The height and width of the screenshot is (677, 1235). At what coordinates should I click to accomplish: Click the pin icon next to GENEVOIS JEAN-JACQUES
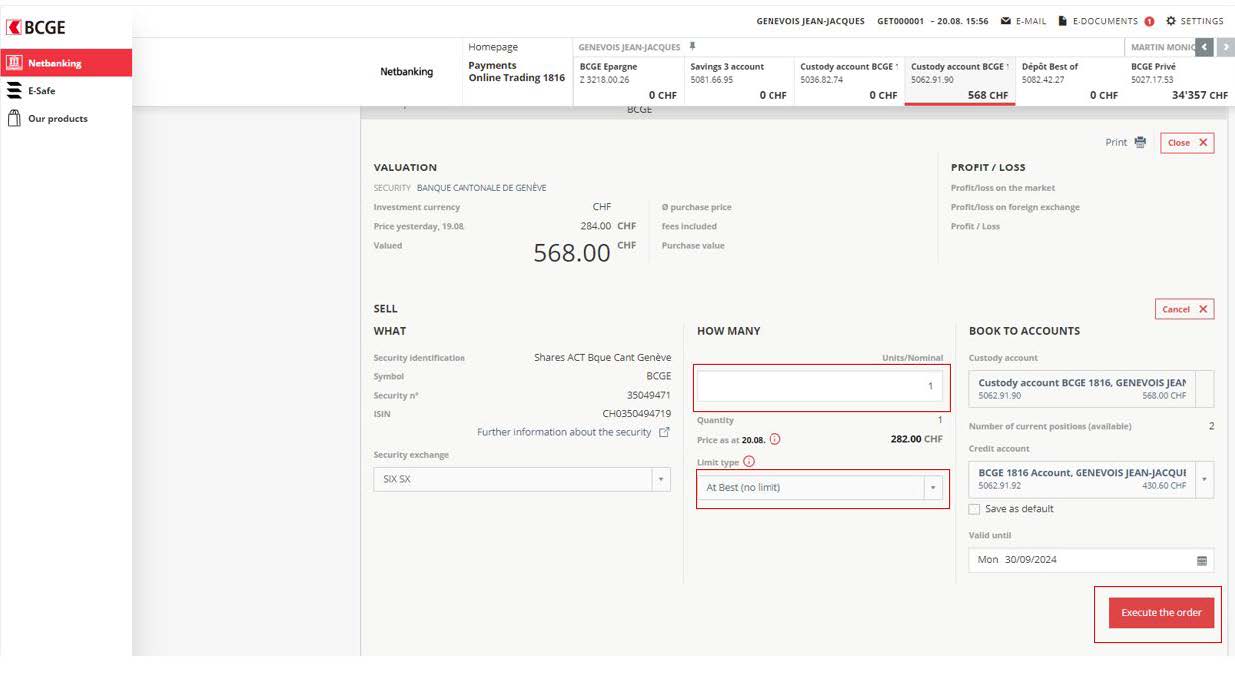692,47
